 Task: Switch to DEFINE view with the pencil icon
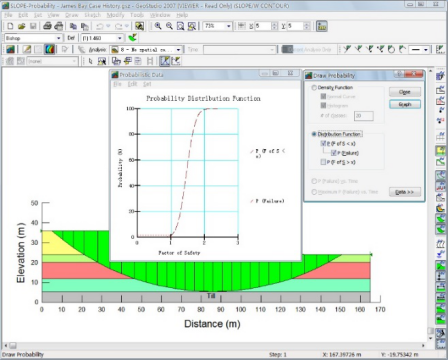click(27, 50)
